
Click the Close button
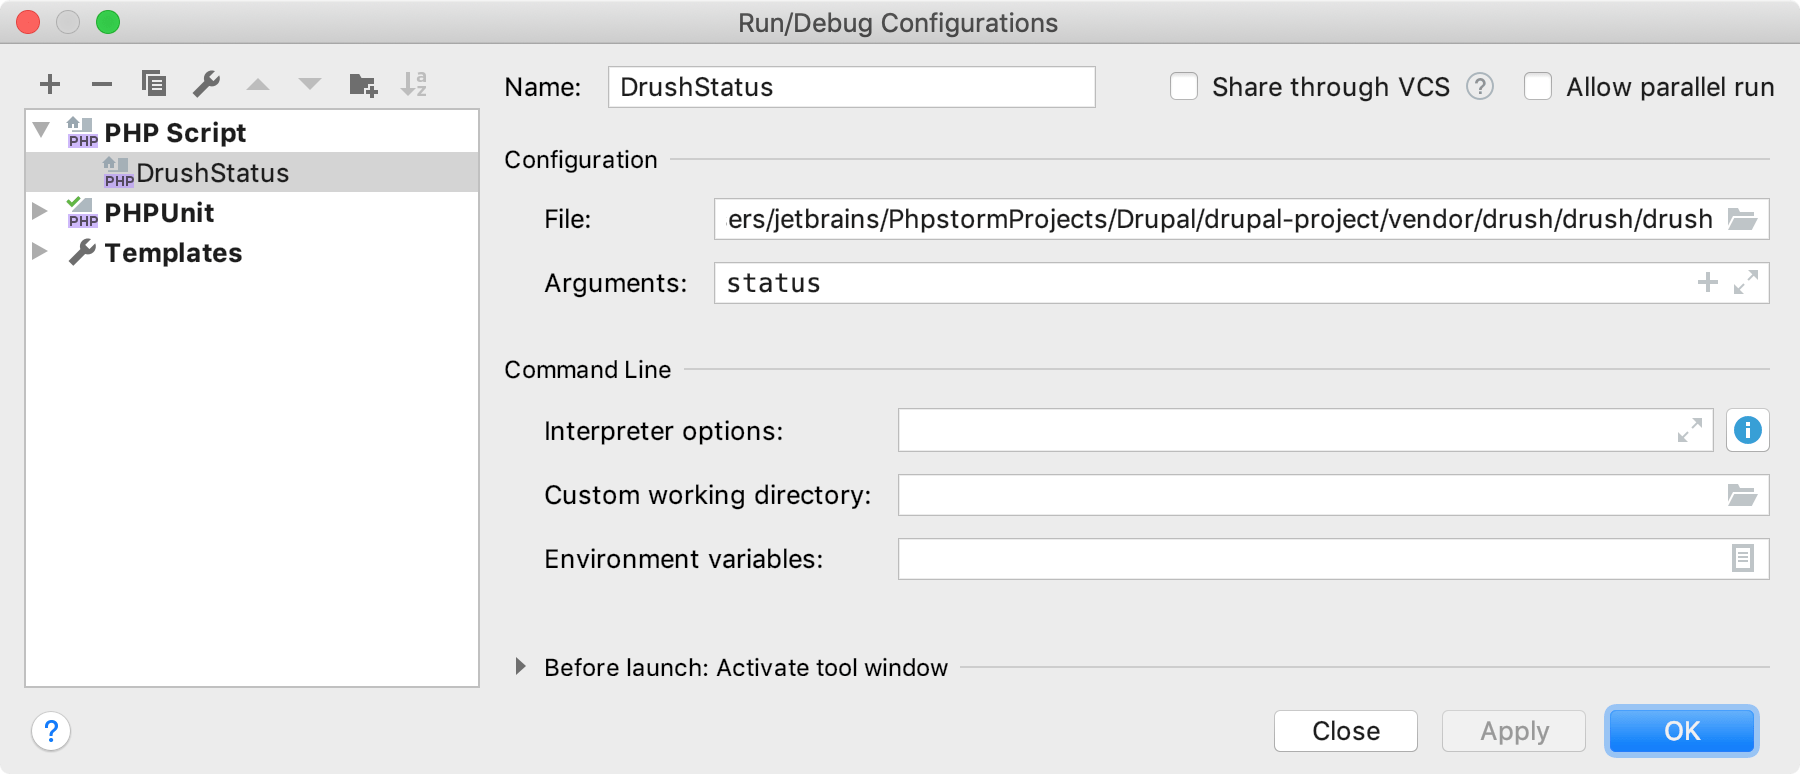[1346, 731]
